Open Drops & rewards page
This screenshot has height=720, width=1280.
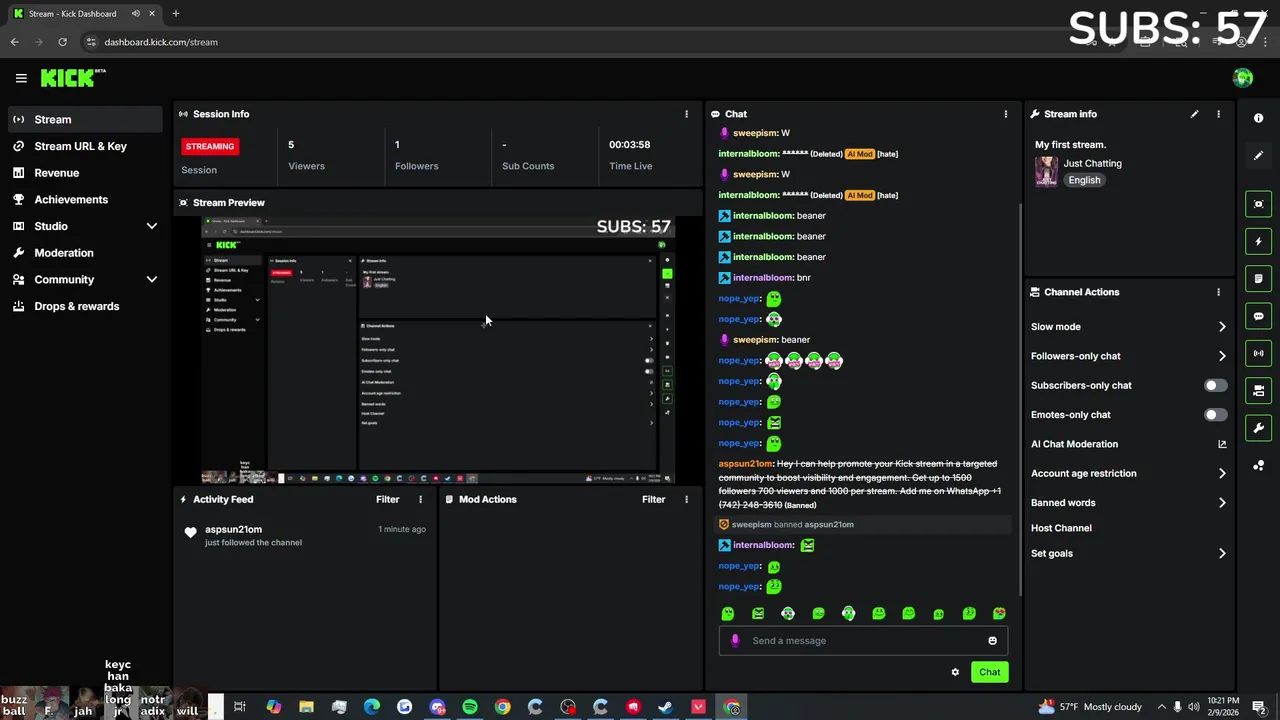click(85, 306)
